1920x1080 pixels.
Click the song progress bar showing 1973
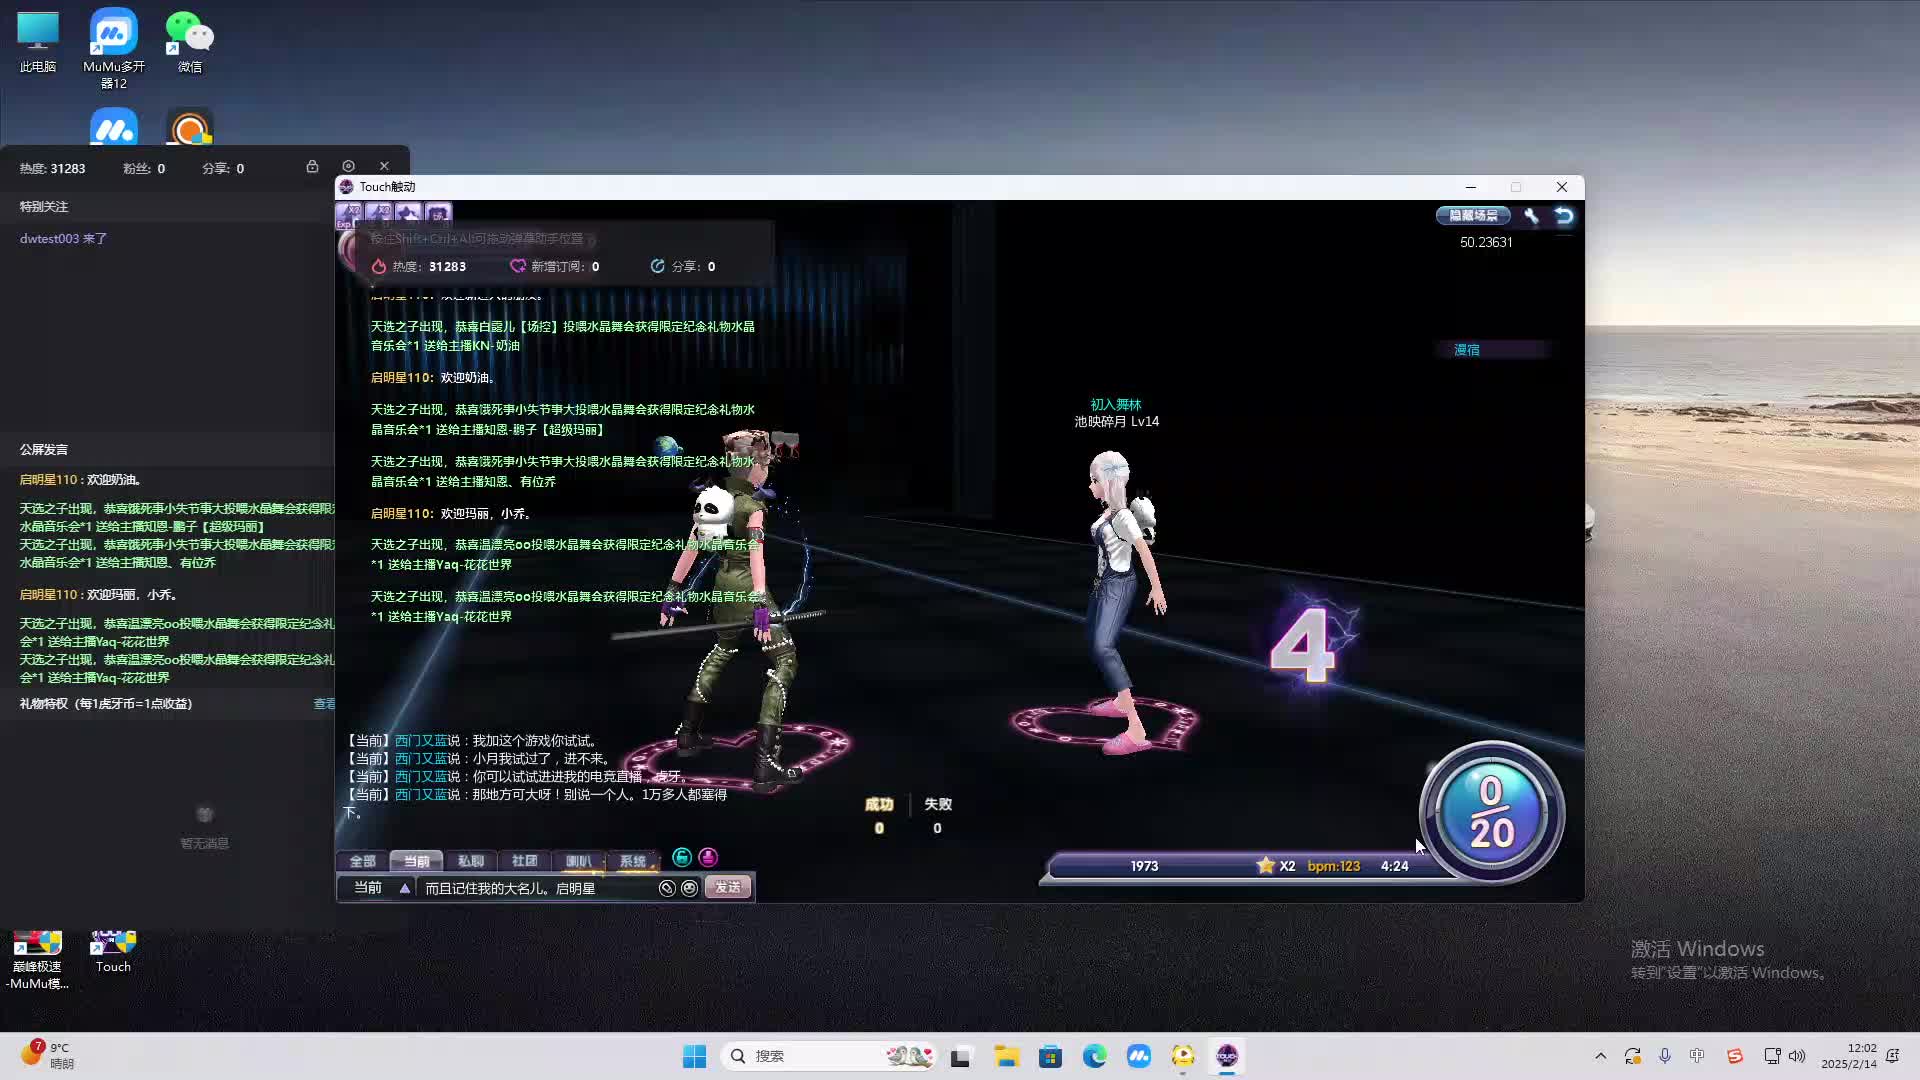1144,866
